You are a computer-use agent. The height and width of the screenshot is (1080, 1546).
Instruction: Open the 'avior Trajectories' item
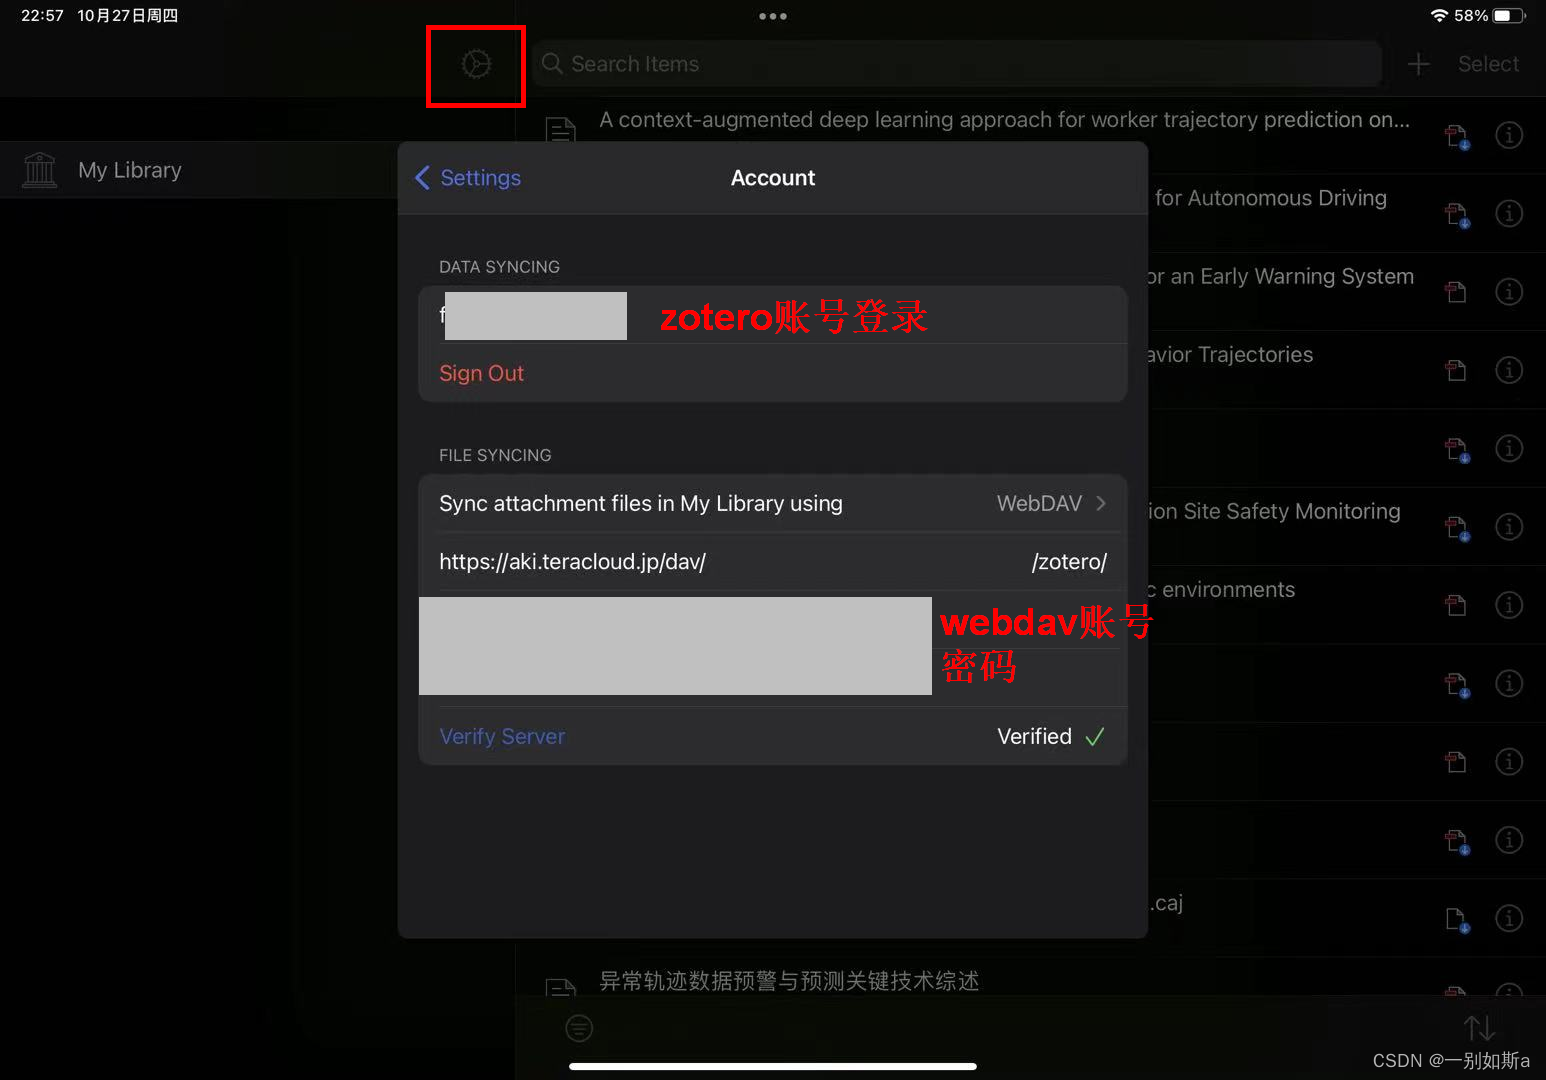(x=1231, y=355)
